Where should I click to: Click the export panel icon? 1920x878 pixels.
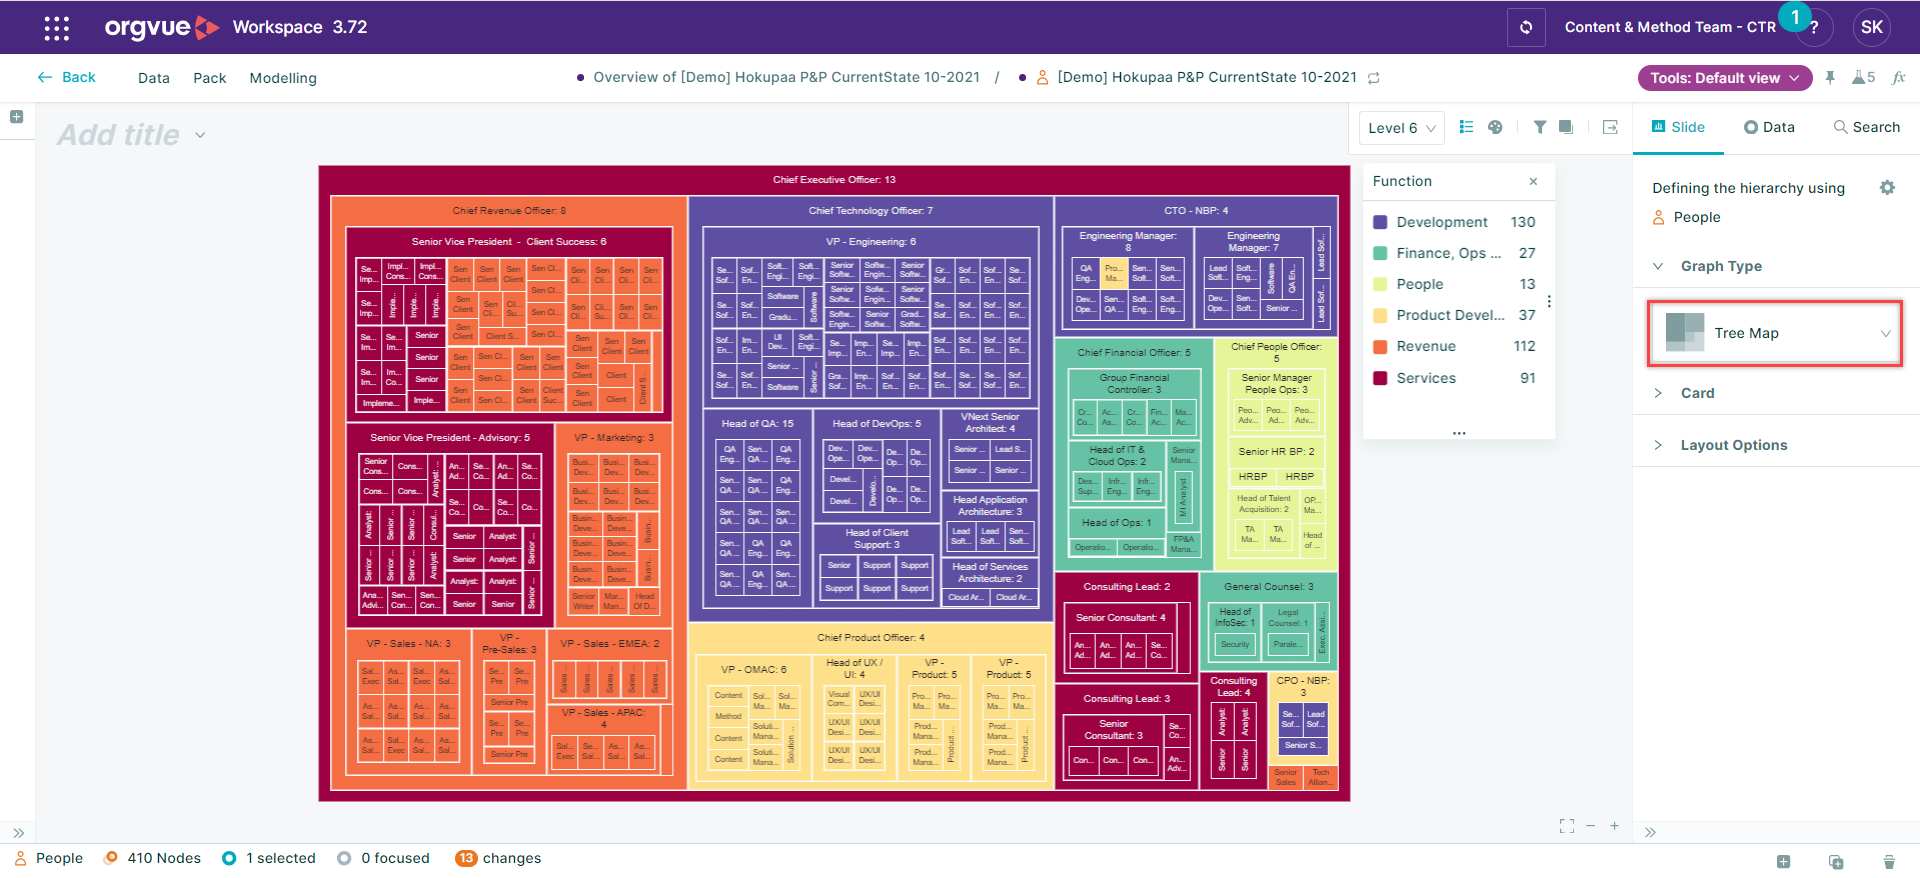1610,127
